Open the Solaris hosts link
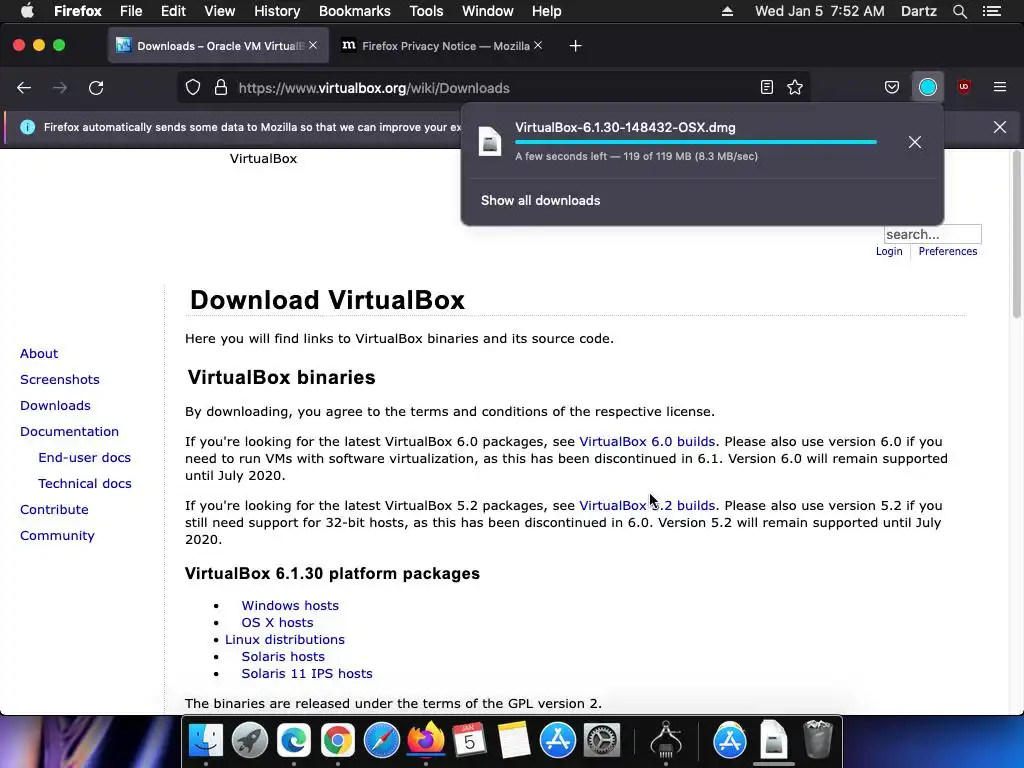Image resolution: width=1024 pixels, height=768 pixels. (283, 656)
